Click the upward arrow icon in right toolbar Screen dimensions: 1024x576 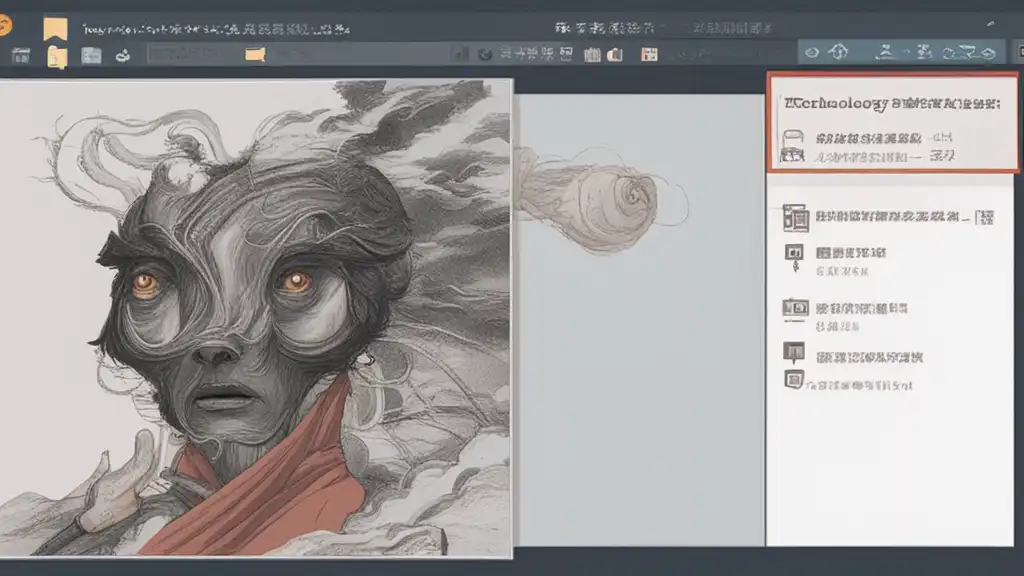[839, 52]
